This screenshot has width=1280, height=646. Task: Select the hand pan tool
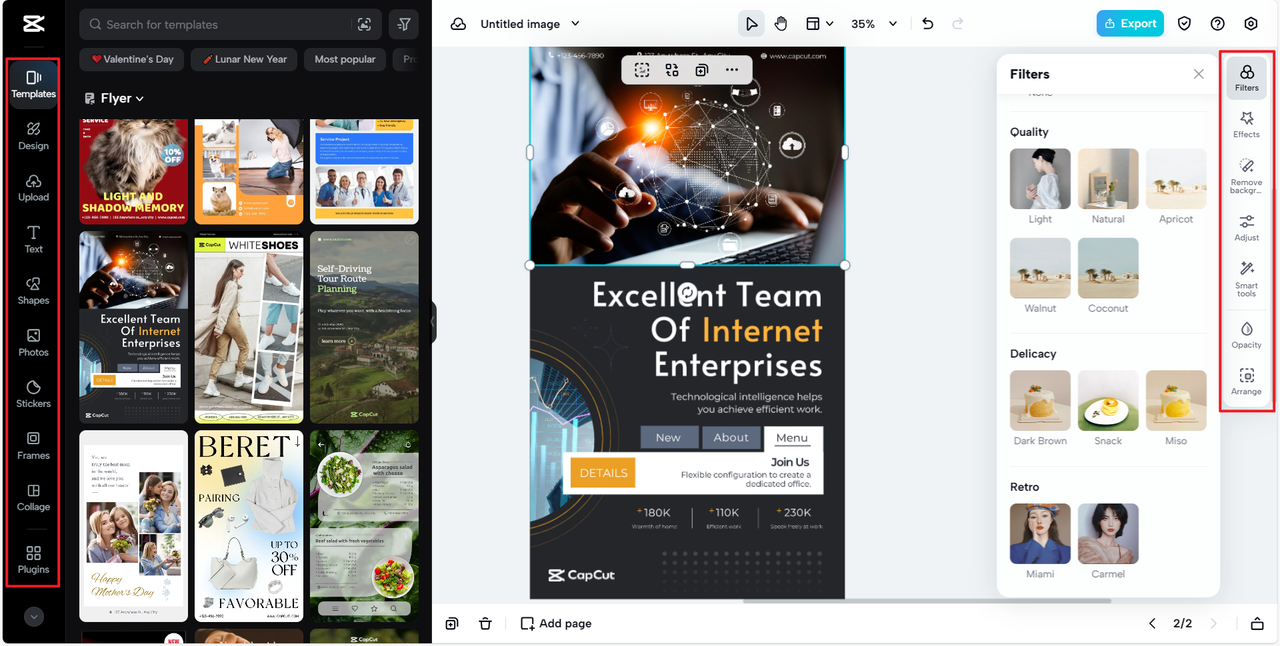(x=781, y=24)
